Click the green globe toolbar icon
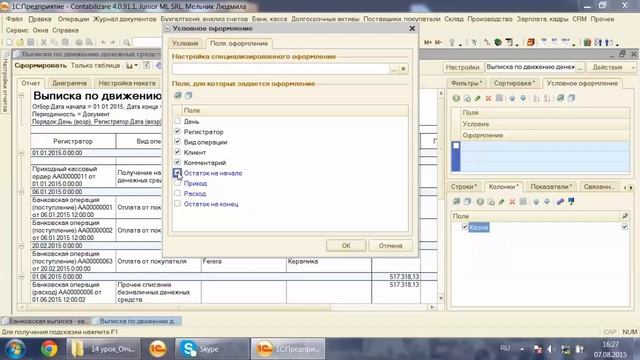 click(x=498, y=42)
